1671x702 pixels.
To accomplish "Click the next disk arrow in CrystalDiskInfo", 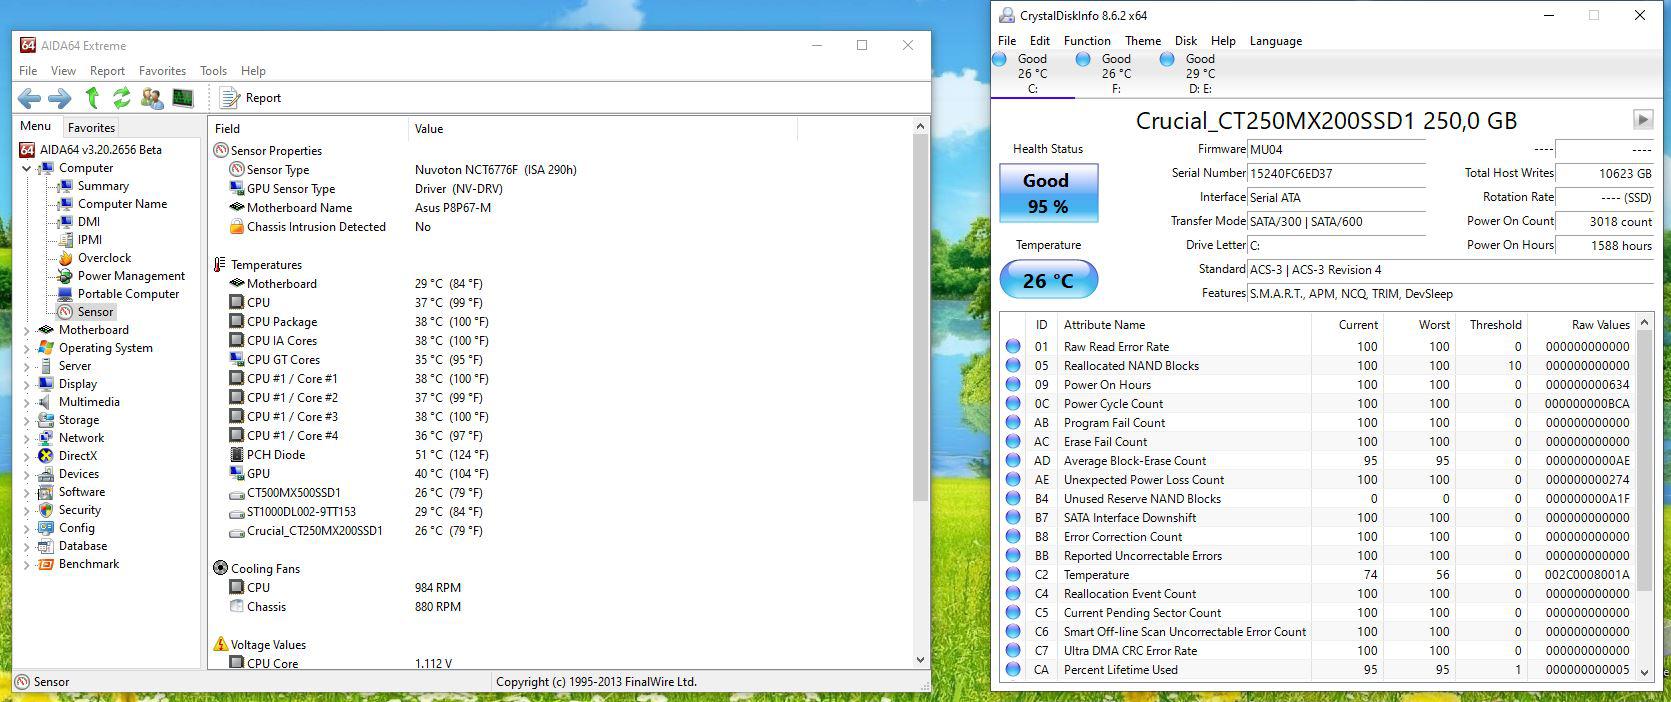I will coord(1642,120).
